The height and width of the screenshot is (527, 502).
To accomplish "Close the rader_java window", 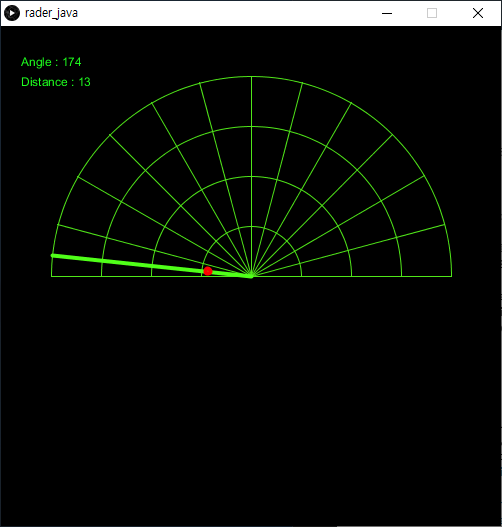I will tap(477, 13).
